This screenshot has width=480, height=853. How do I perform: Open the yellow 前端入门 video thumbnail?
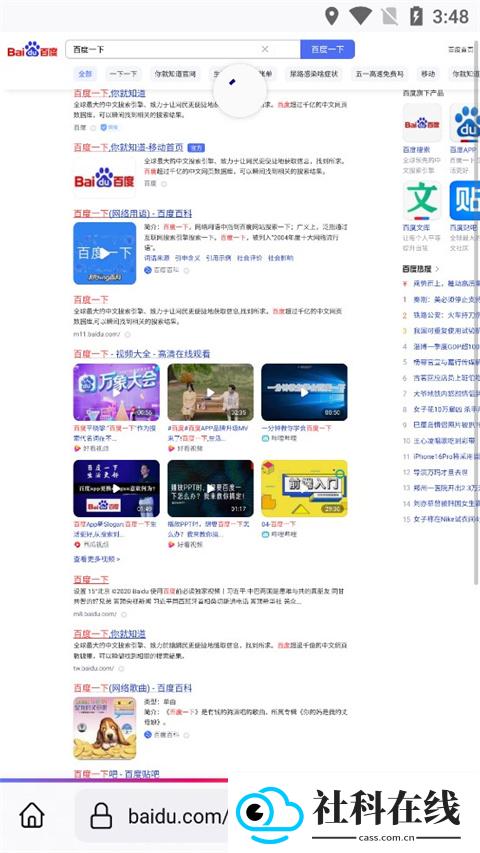pos(304,489)
